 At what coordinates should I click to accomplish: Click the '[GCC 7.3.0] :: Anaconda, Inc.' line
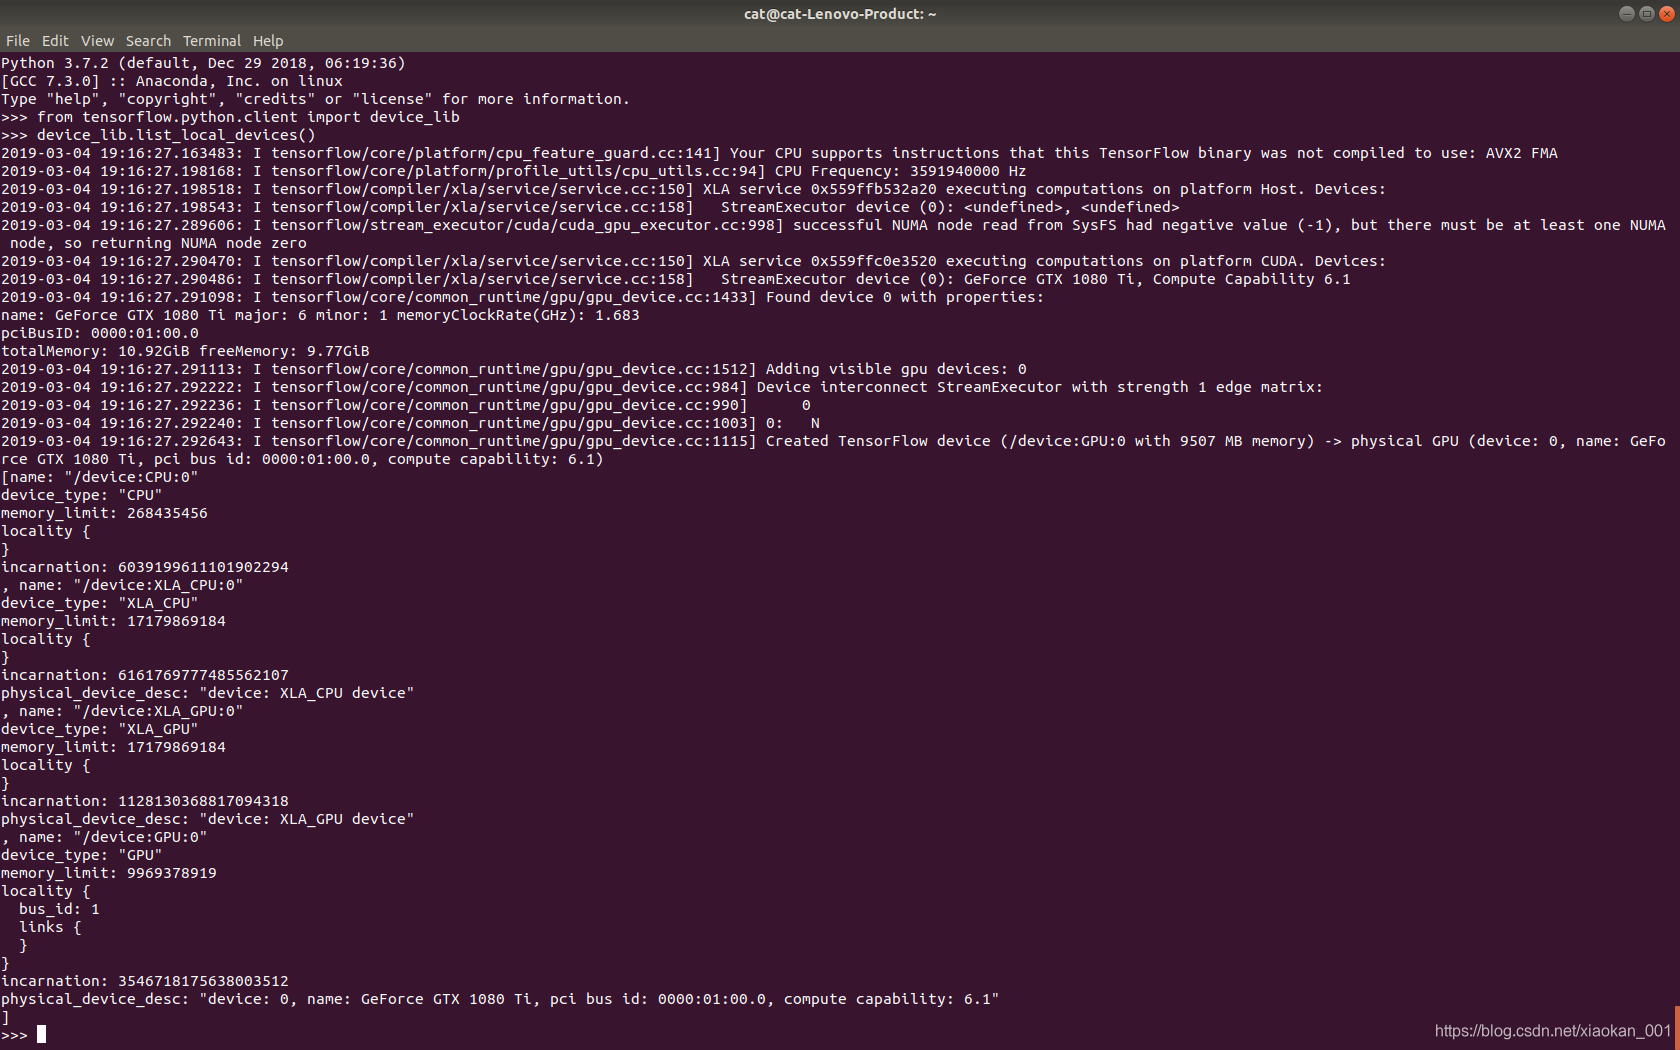[x=172, y=81]
